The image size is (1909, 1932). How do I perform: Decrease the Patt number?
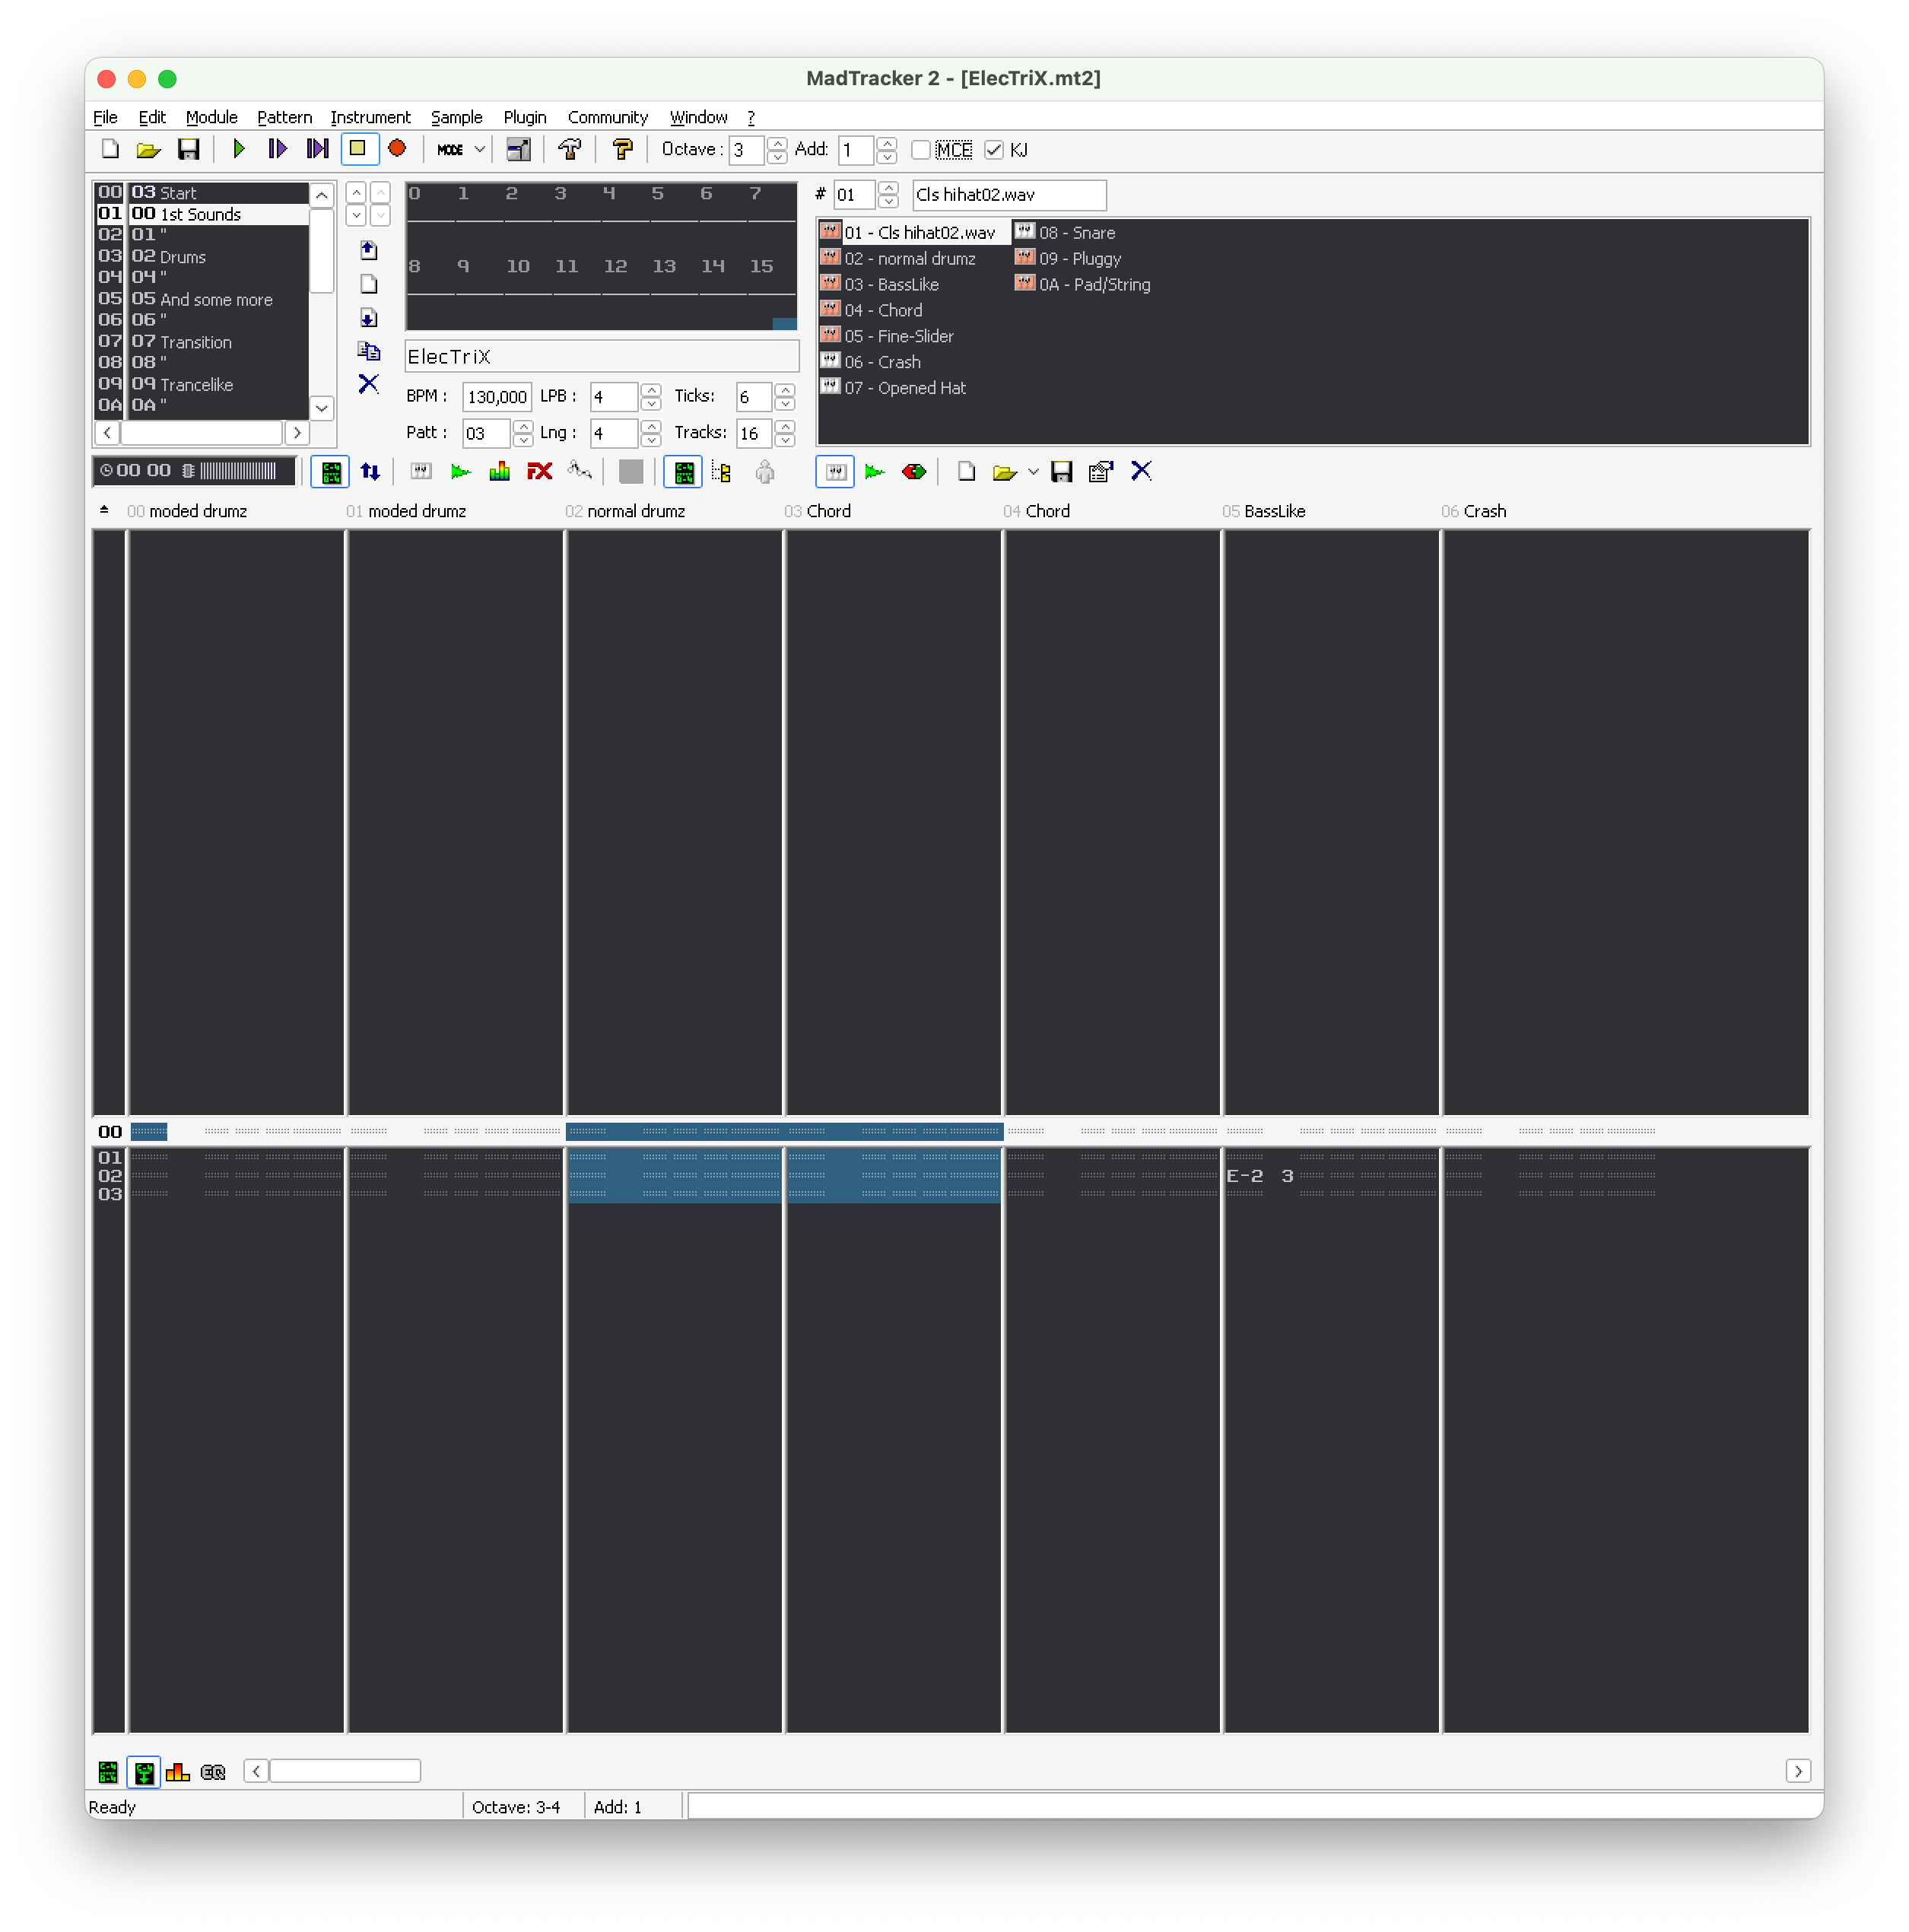pyautogui.click(x=523, y=440)
